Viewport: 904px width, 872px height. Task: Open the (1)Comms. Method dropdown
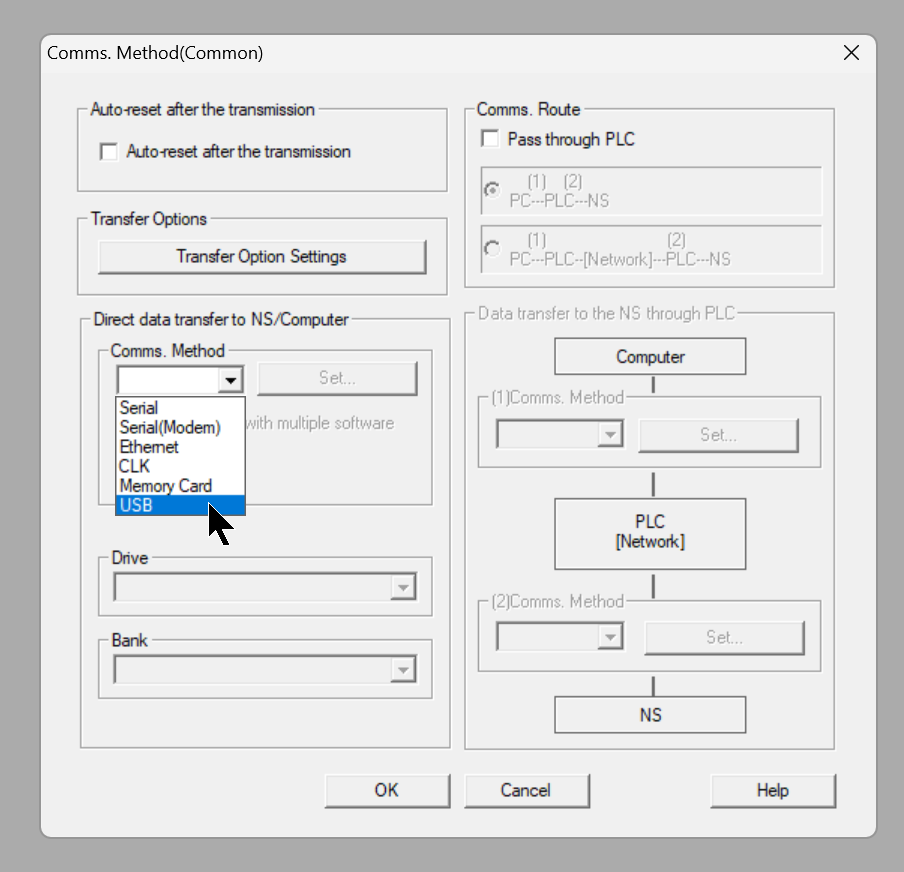point(611,434)
